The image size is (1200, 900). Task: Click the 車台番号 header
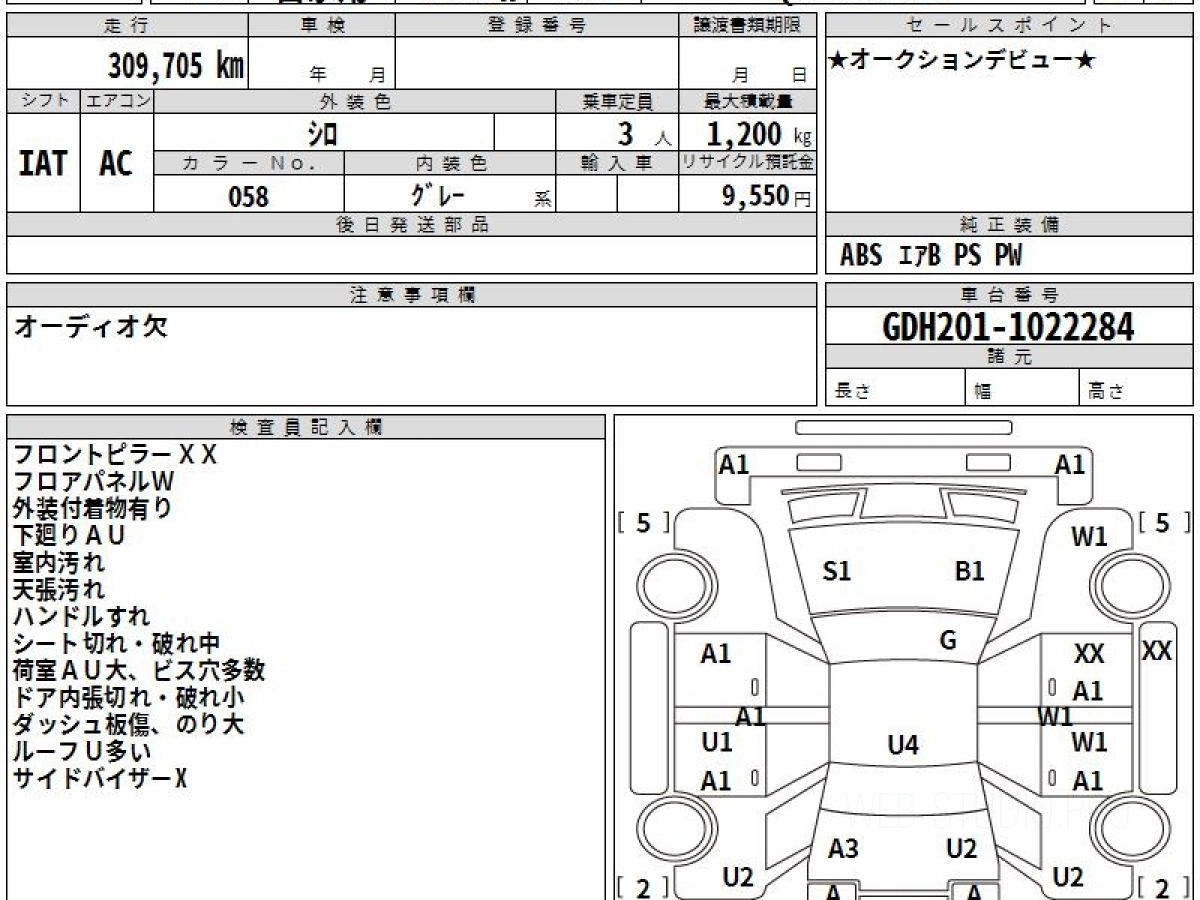click(x=1010, y=295)
